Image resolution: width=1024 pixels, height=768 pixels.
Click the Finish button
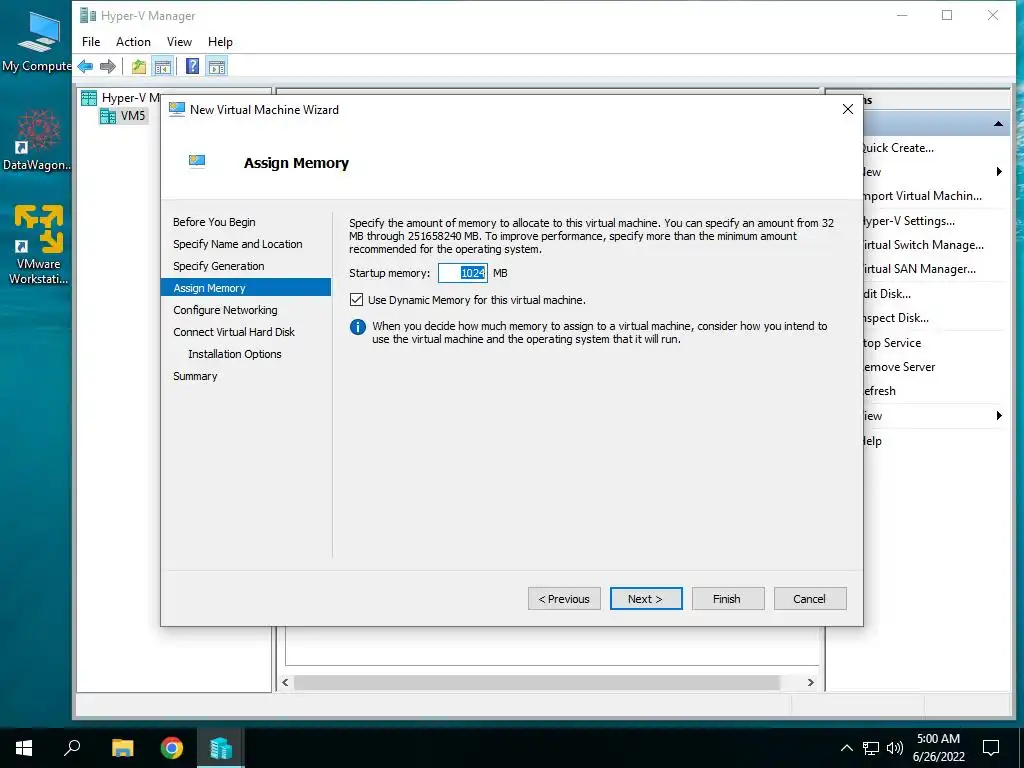728,599
